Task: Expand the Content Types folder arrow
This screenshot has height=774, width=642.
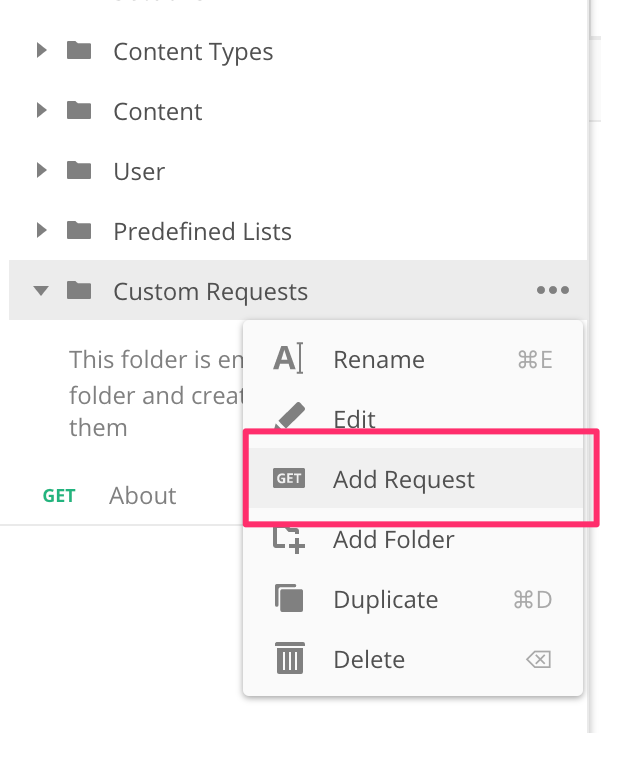Action: 41,51
